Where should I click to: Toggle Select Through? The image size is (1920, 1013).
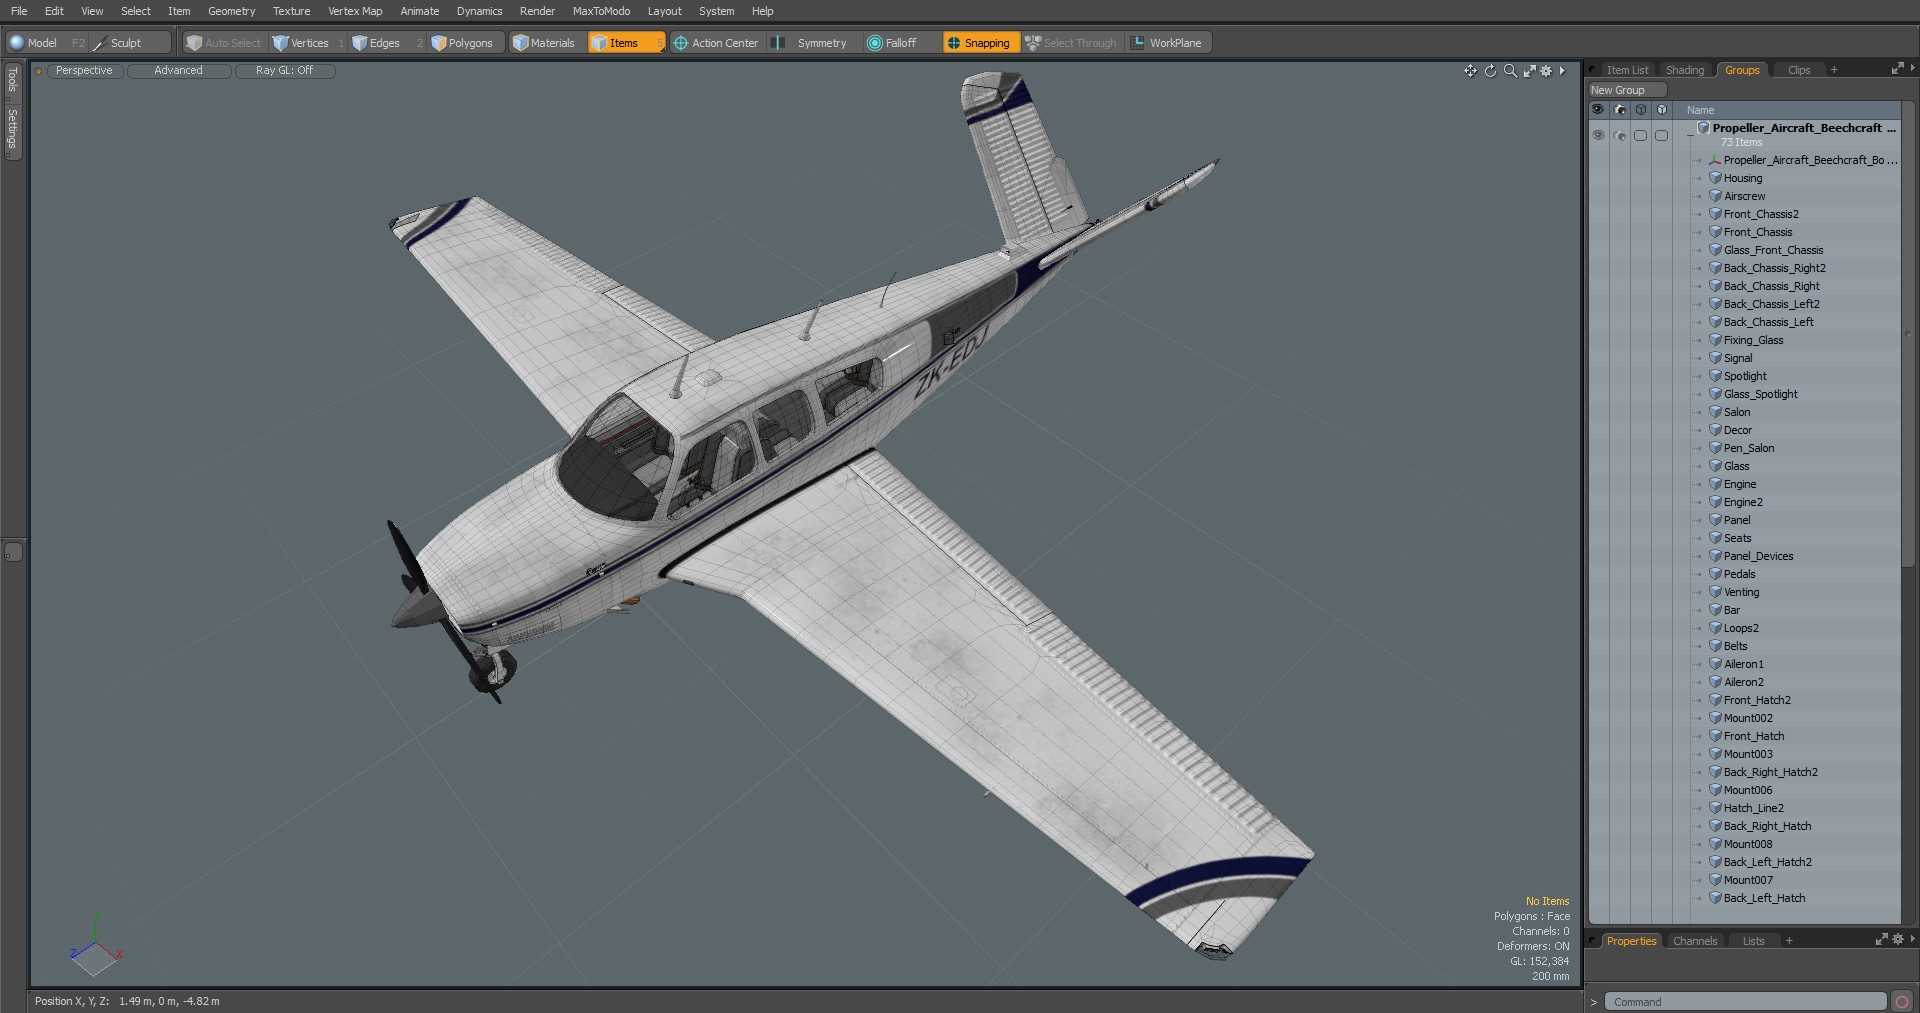[x=1071, y=43]
